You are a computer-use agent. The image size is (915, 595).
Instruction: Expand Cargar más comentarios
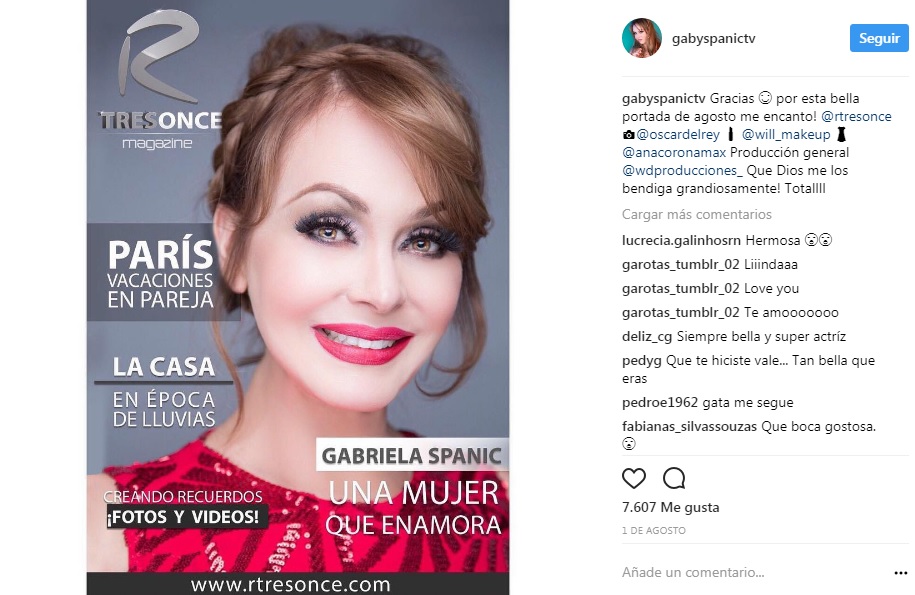pyautogui.click(x=697, y=214)
